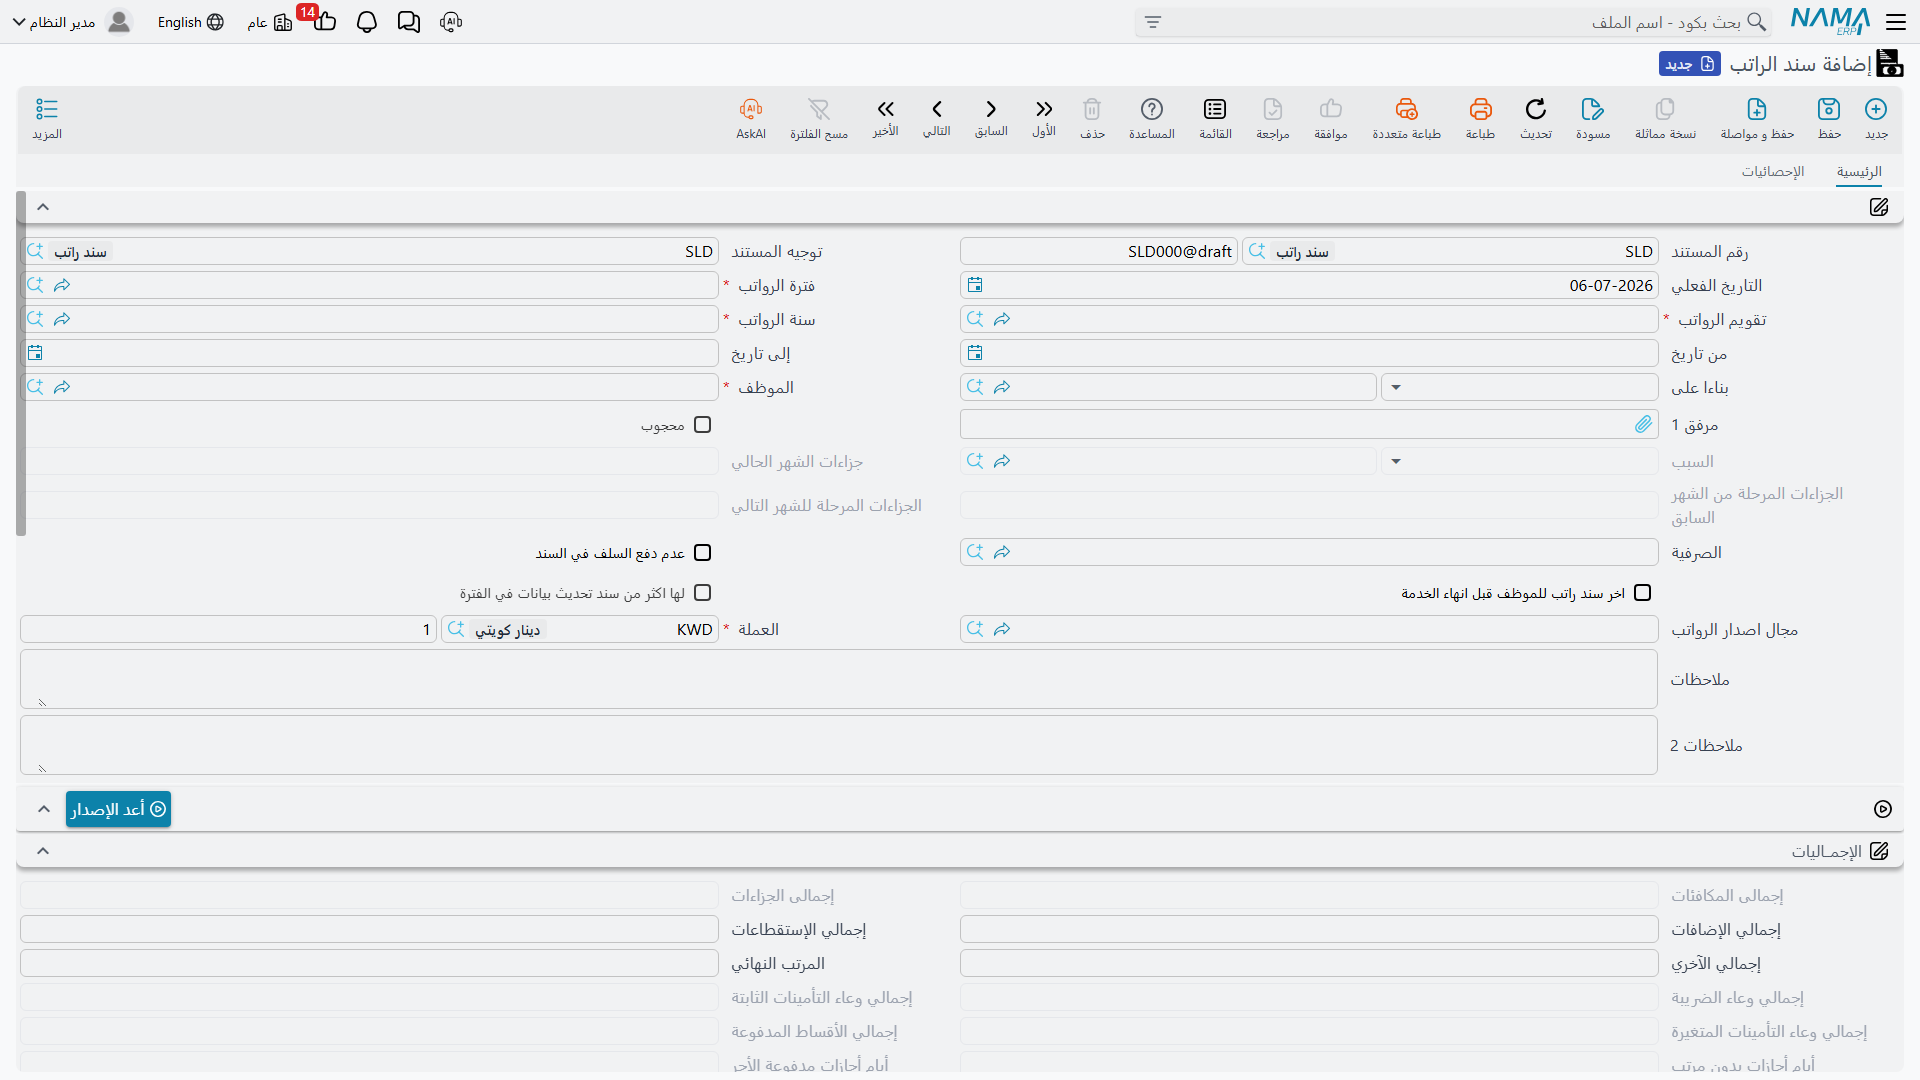The height and width of the screenshot is (1080, 1920).
Task: Click طباعة متعددة (Multi print) icon
Action: point(1407,109)
